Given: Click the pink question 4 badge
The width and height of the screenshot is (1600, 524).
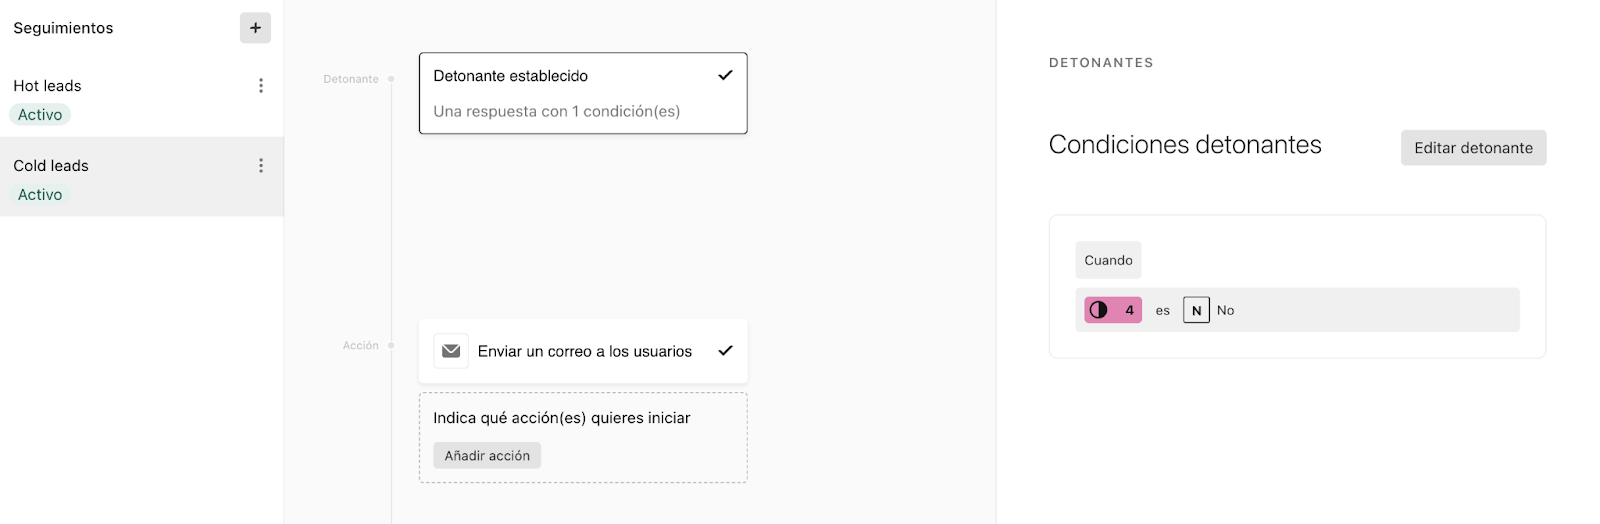Looking at the screenshot, I should pos(1113,310).
